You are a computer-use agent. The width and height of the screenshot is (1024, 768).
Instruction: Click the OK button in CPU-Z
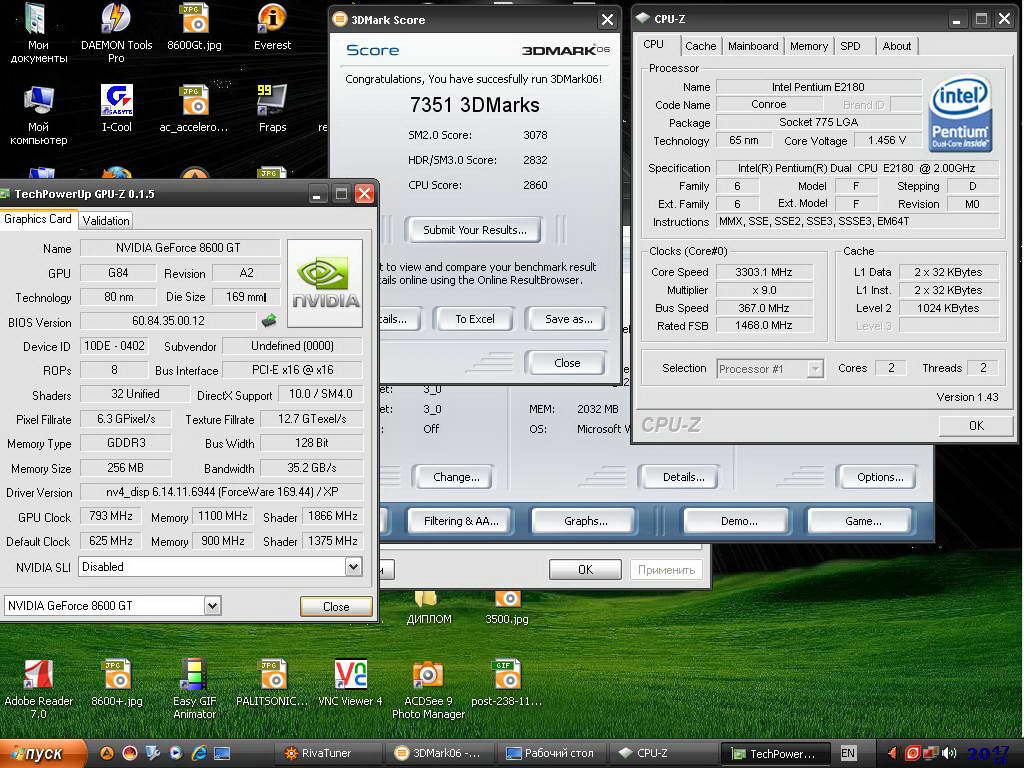click(976, 426)
